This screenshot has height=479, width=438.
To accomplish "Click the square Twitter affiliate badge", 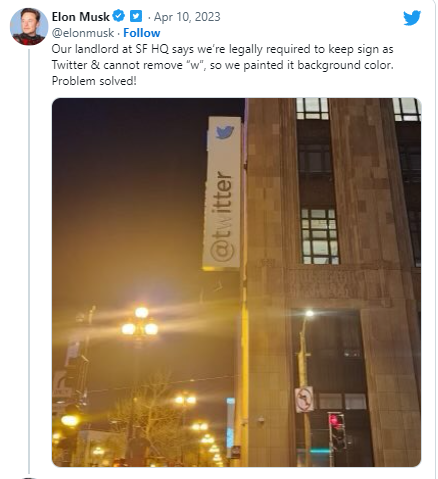I will pyautogui.click(x=136, y=16).
